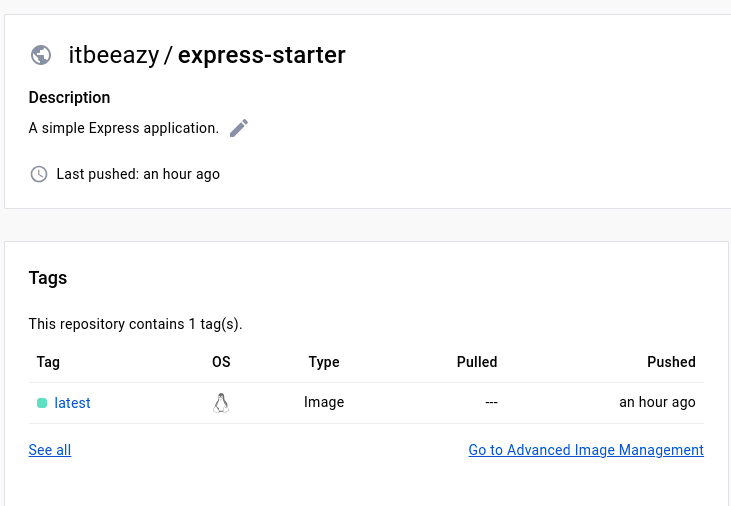Click the Tag column header
Image resolution: width=731 pixels, height=506 pixels.
pyautogui.click(x=48, y=362)
